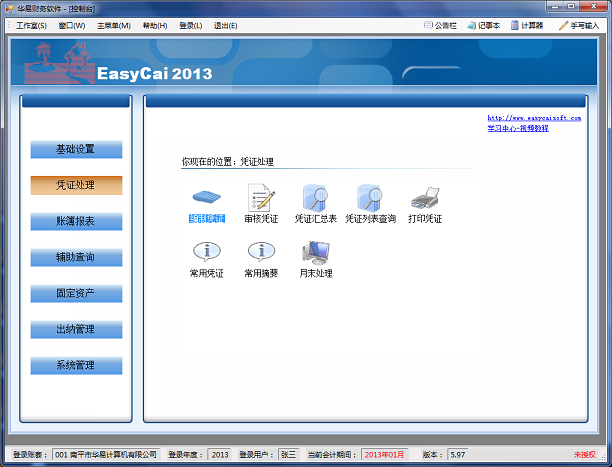Open the 主菜单(M) menu

(x=114, y=26)
